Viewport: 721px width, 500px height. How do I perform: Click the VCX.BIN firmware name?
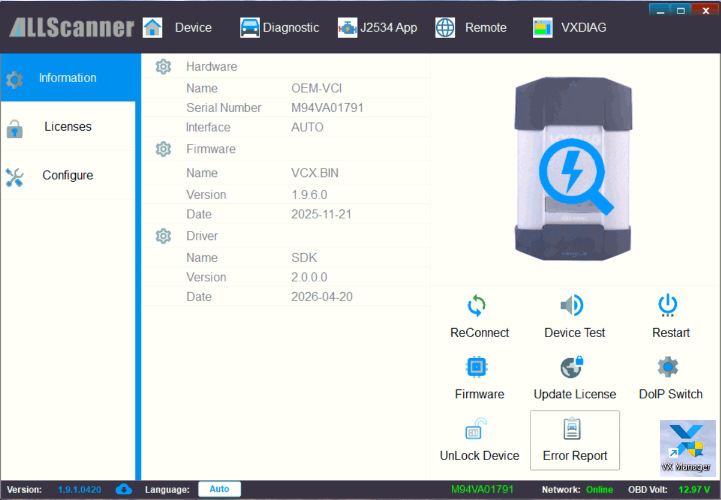click(315, 173)
